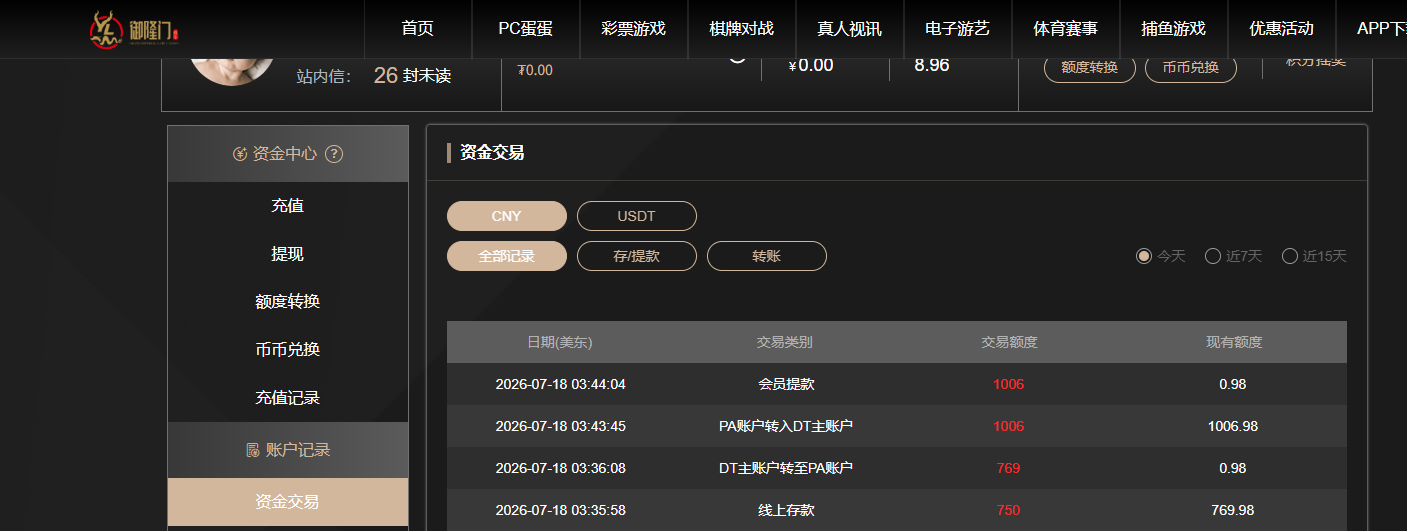The height and width of the screenshot is (531, 1407).
Task: Click the document icon beside 账户记录
Action: coord(253,450)
